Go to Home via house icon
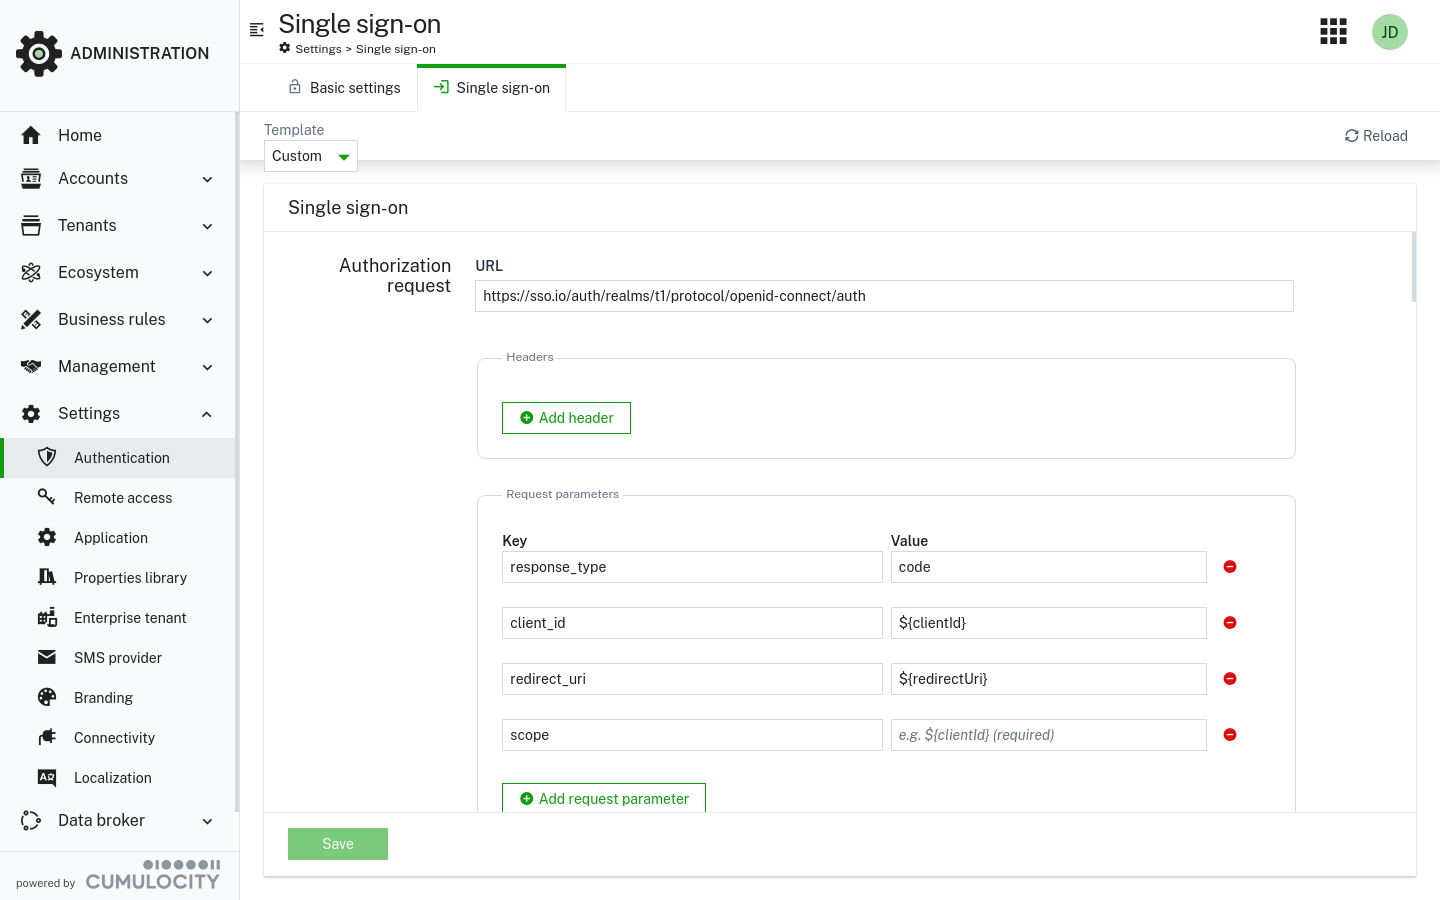 (31, 135)
